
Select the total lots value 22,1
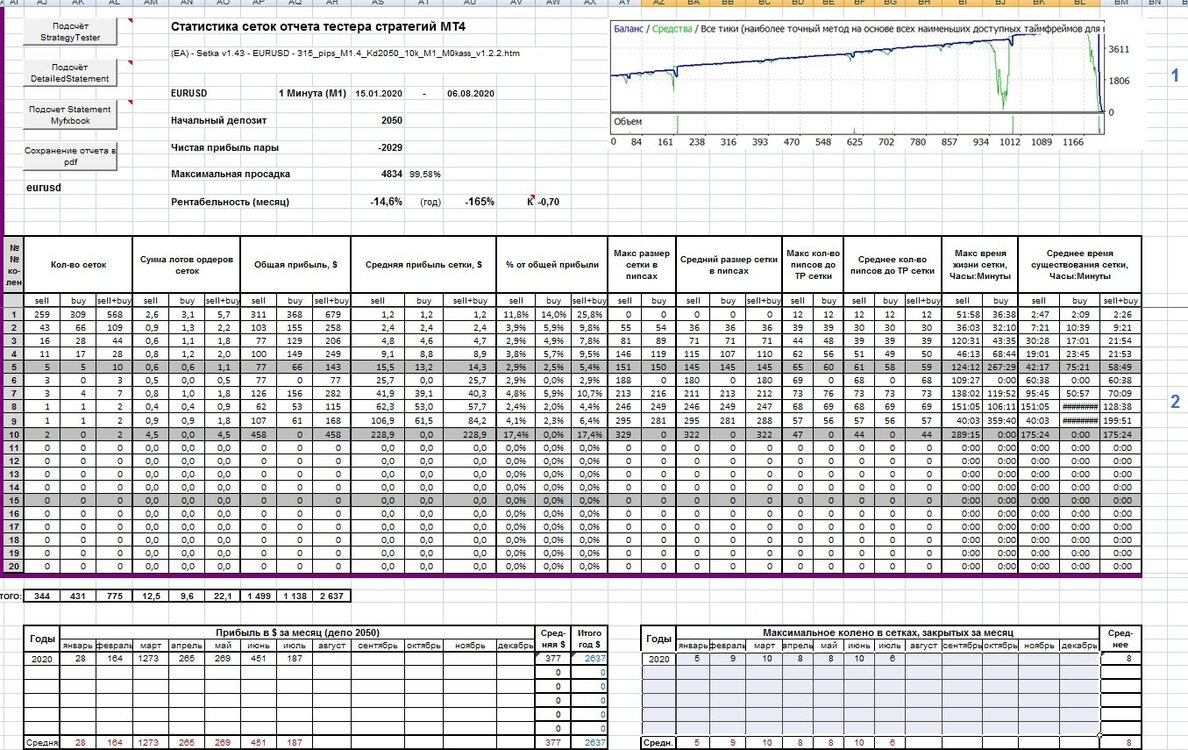223,596
